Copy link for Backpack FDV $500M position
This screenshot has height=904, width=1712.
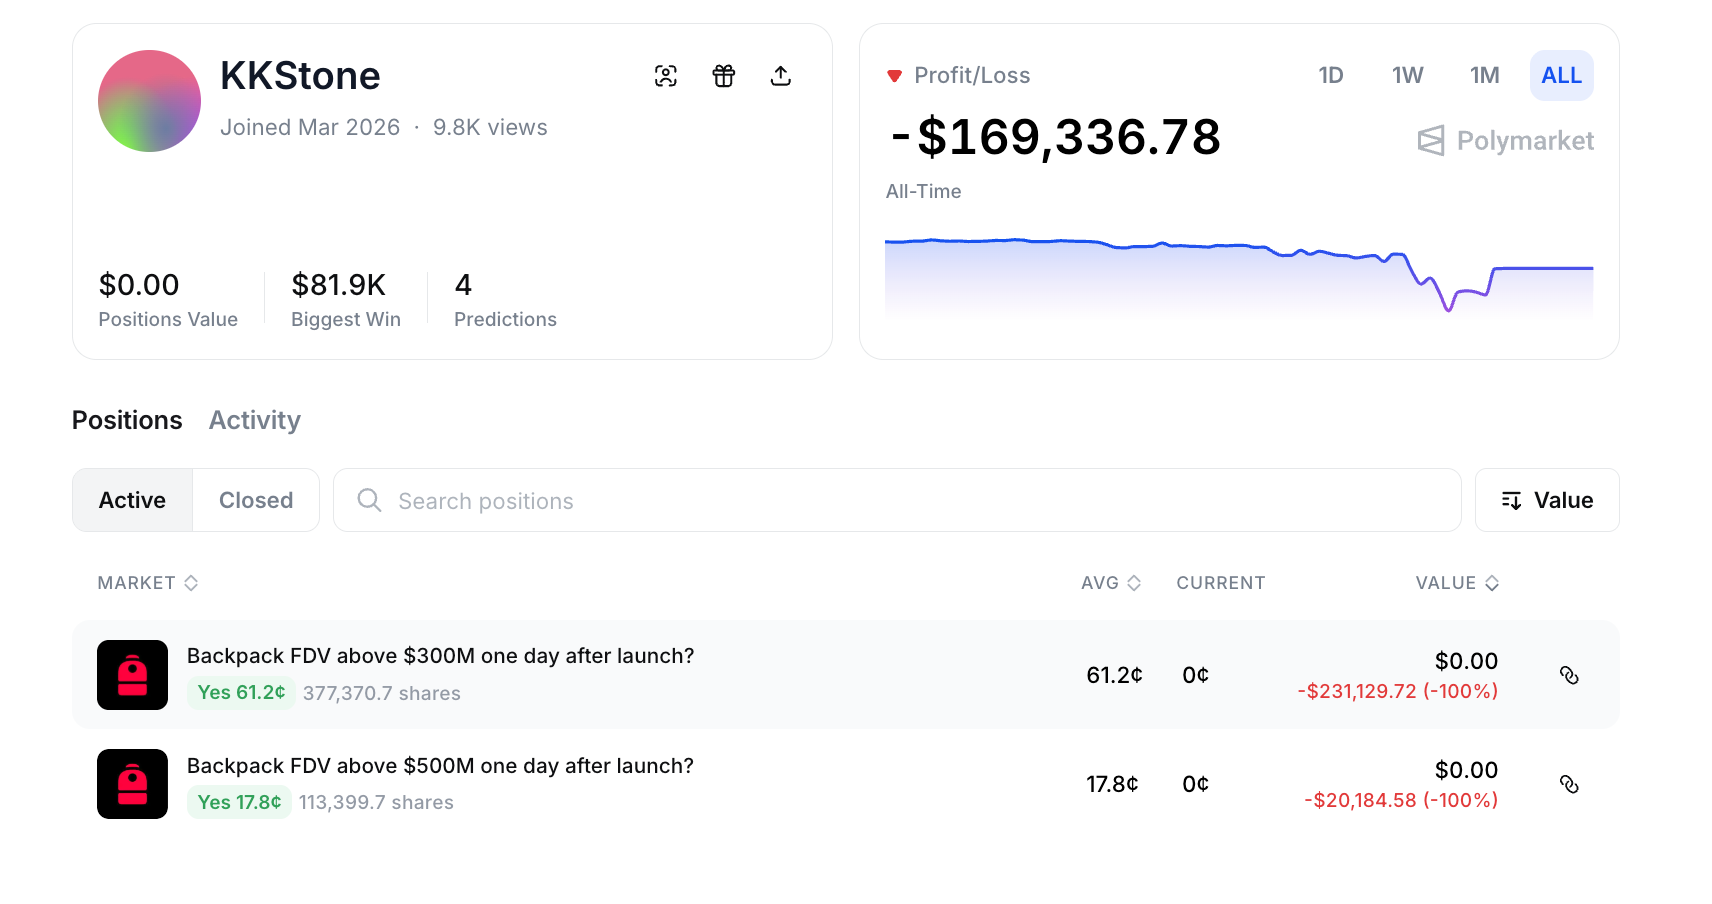click(1569, 784)
